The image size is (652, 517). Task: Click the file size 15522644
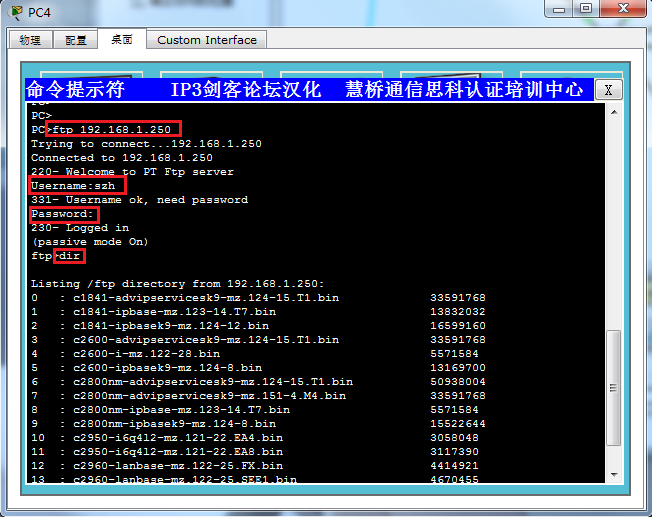point(458,424)
